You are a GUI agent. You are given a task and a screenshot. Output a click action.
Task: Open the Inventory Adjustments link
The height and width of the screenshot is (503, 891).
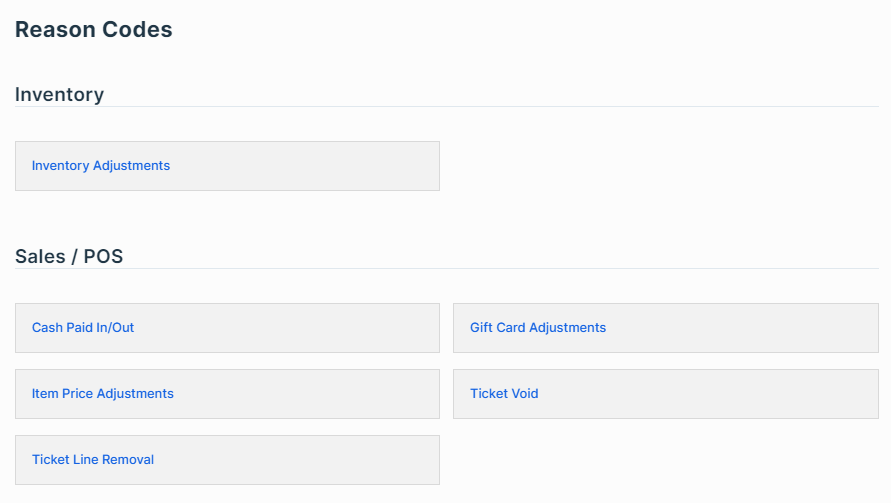point(101,165)
